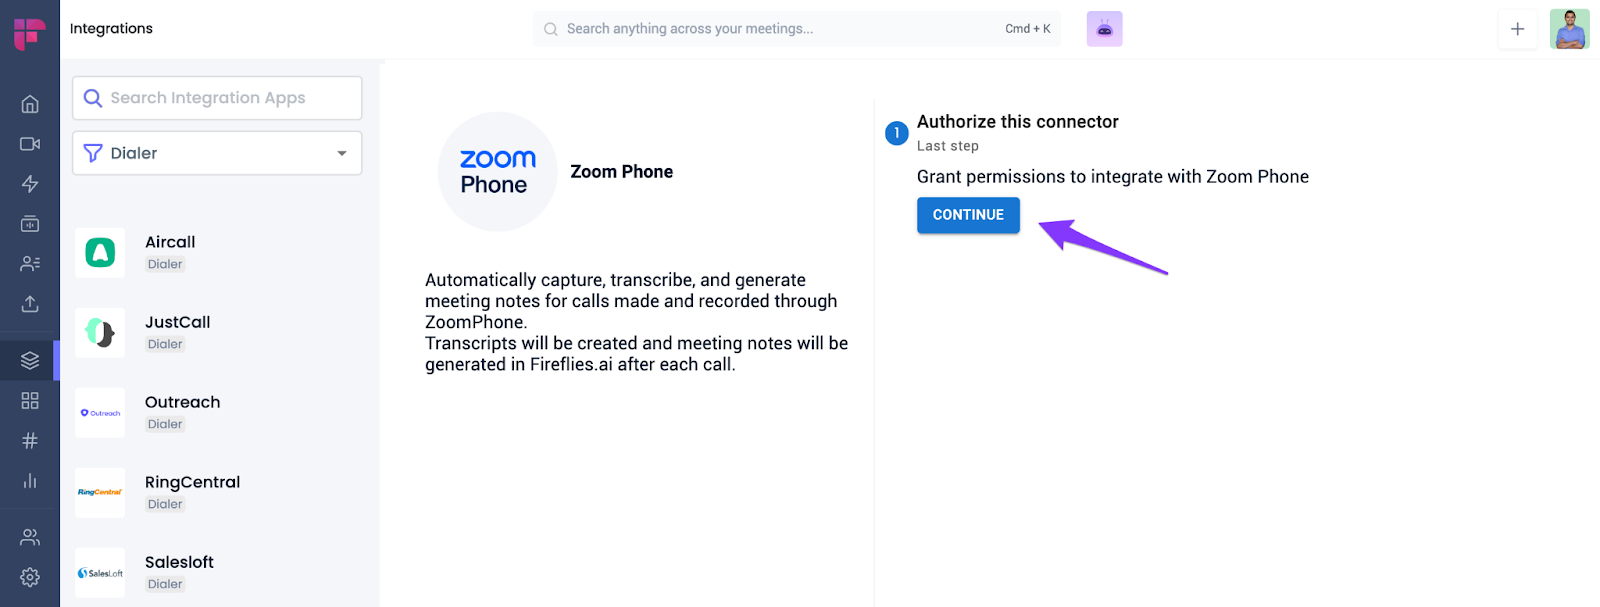Open Meetings via the video camera icon
Viewport: 1600px width, 607px height.
(x=30, y=144)
